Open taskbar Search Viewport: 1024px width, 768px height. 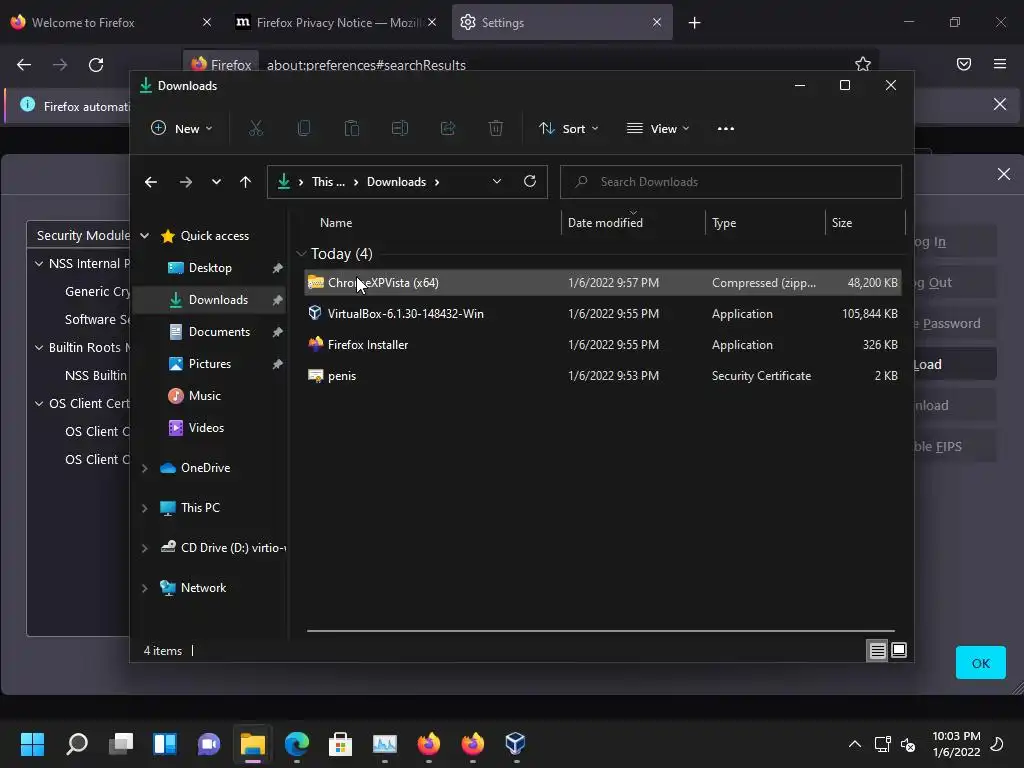[x=77, y=743]
